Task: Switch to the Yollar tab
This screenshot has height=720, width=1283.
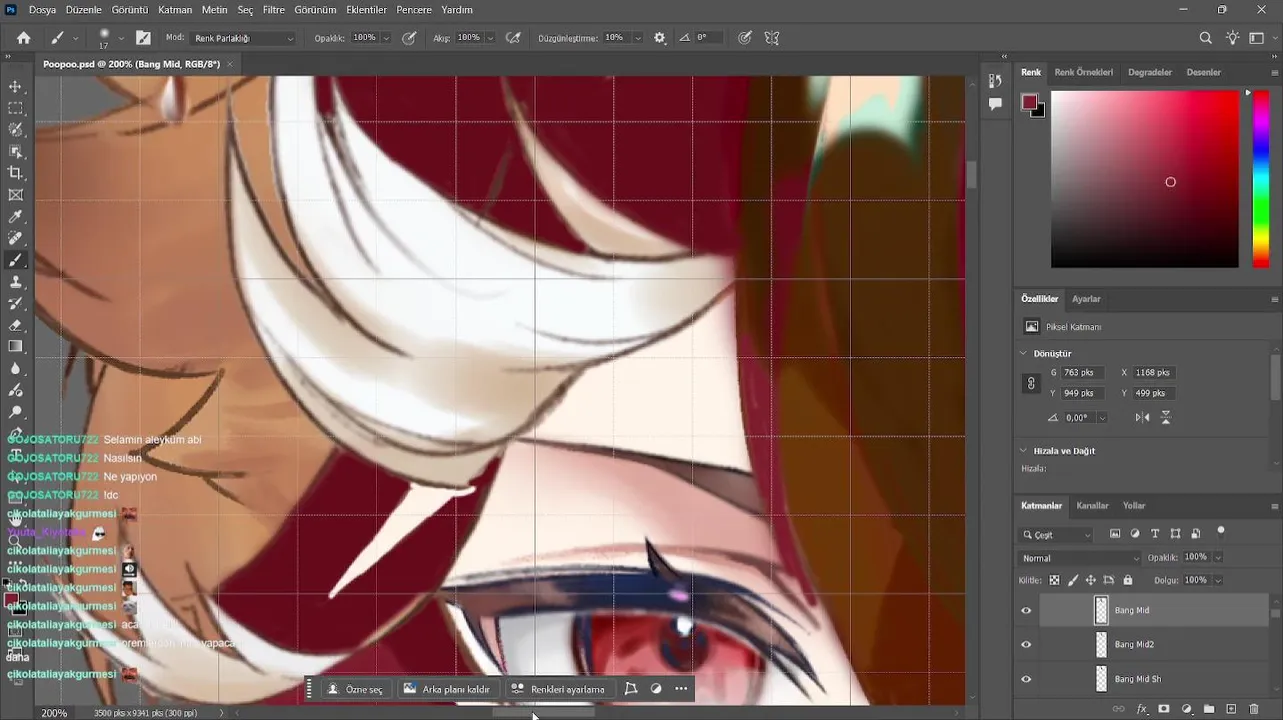Action: 1134,506
